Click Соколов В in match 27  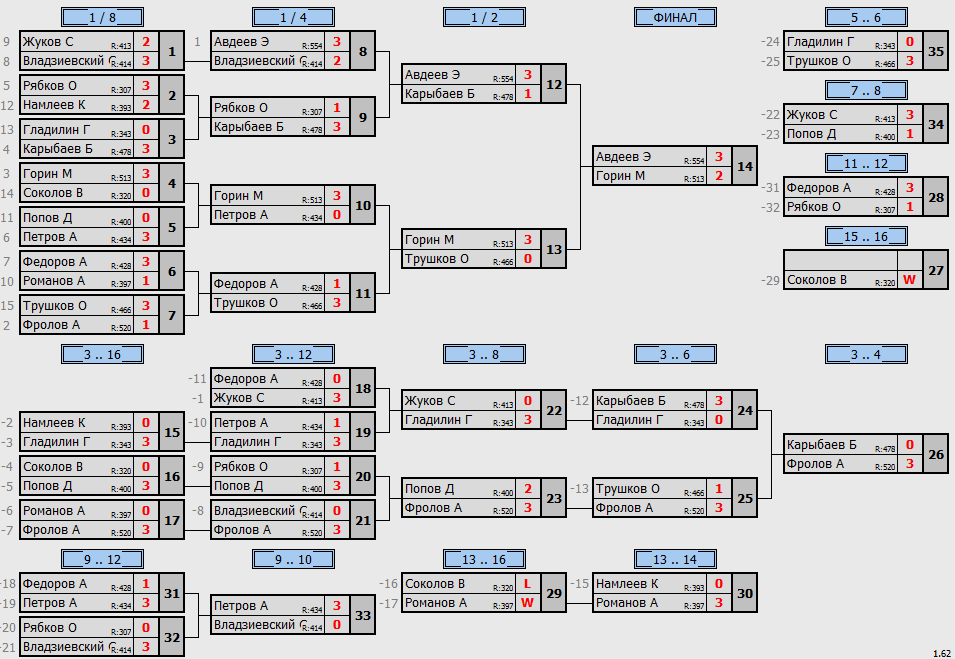click(x=816, y=280)
